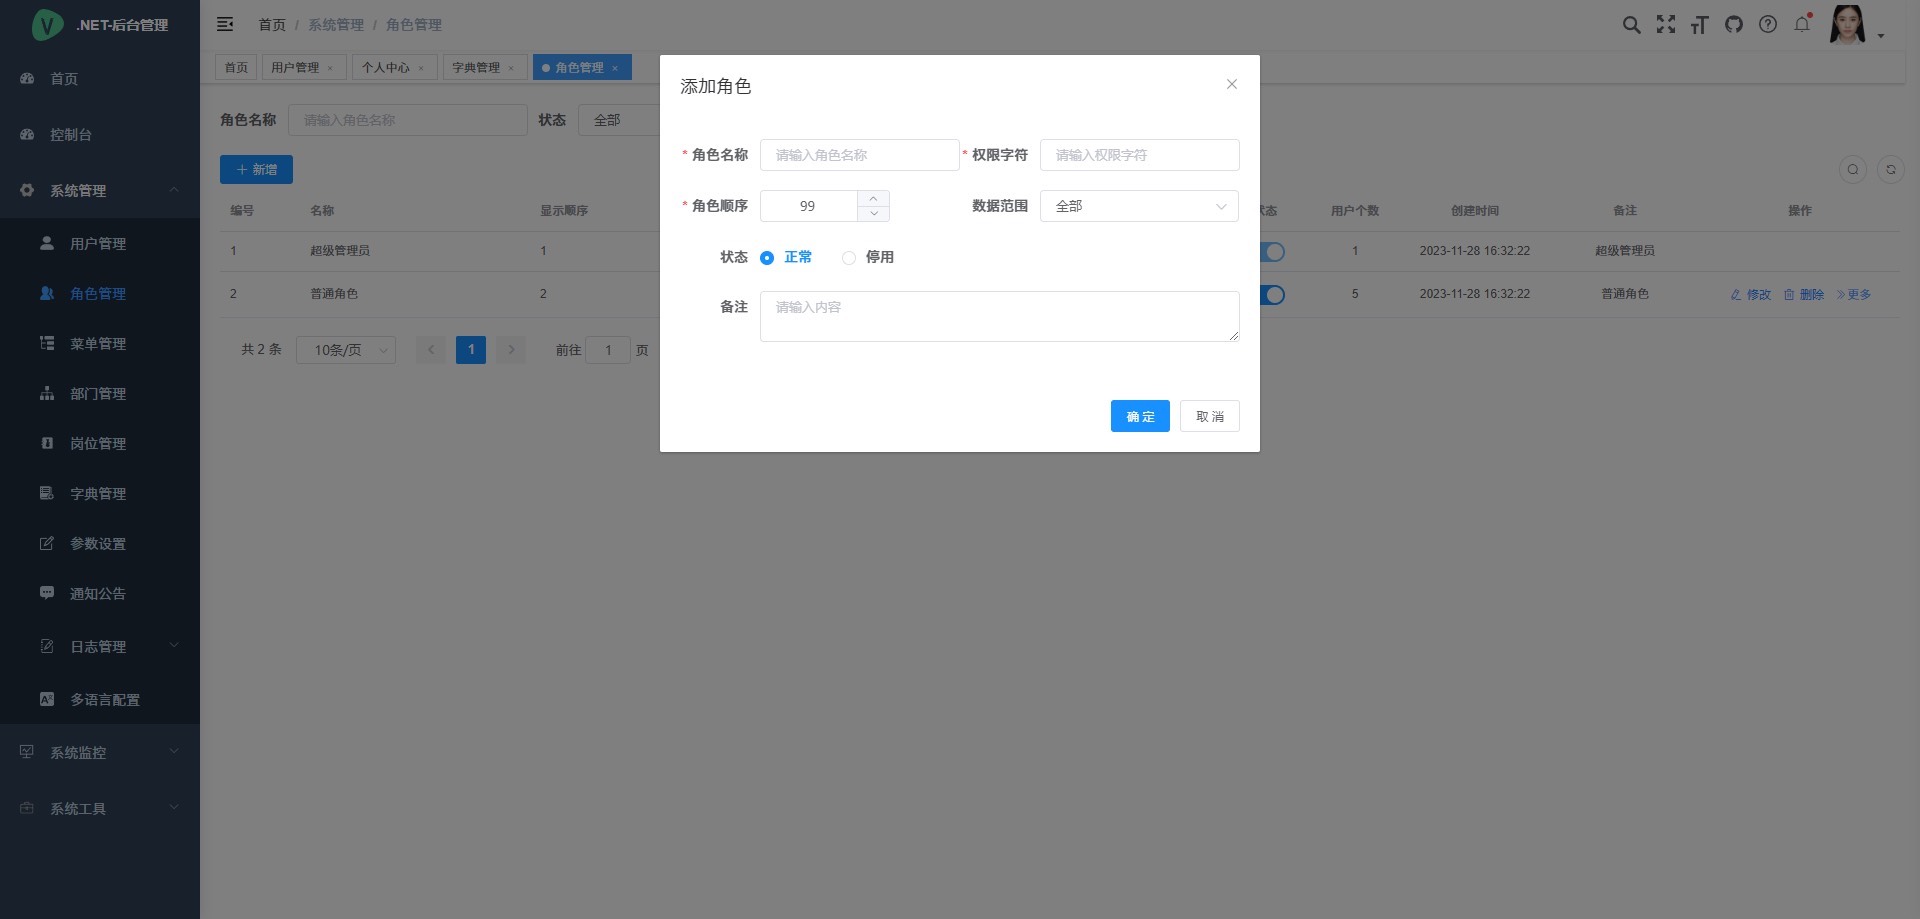Click the 通知公告 message icon in sidebar
Screen dimensions: 1920x919
click(47, 593)
